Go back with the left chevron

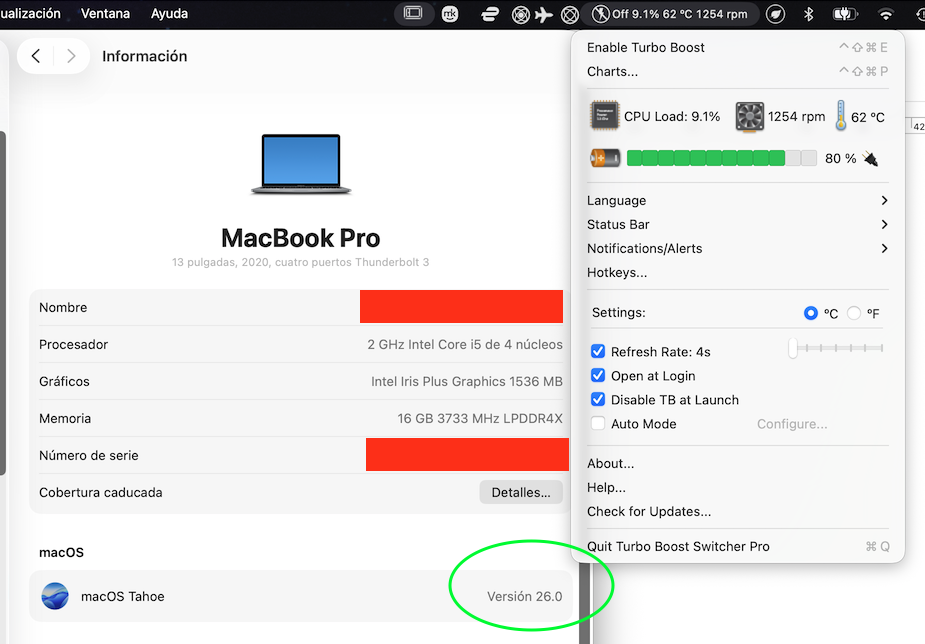(36, 56)
